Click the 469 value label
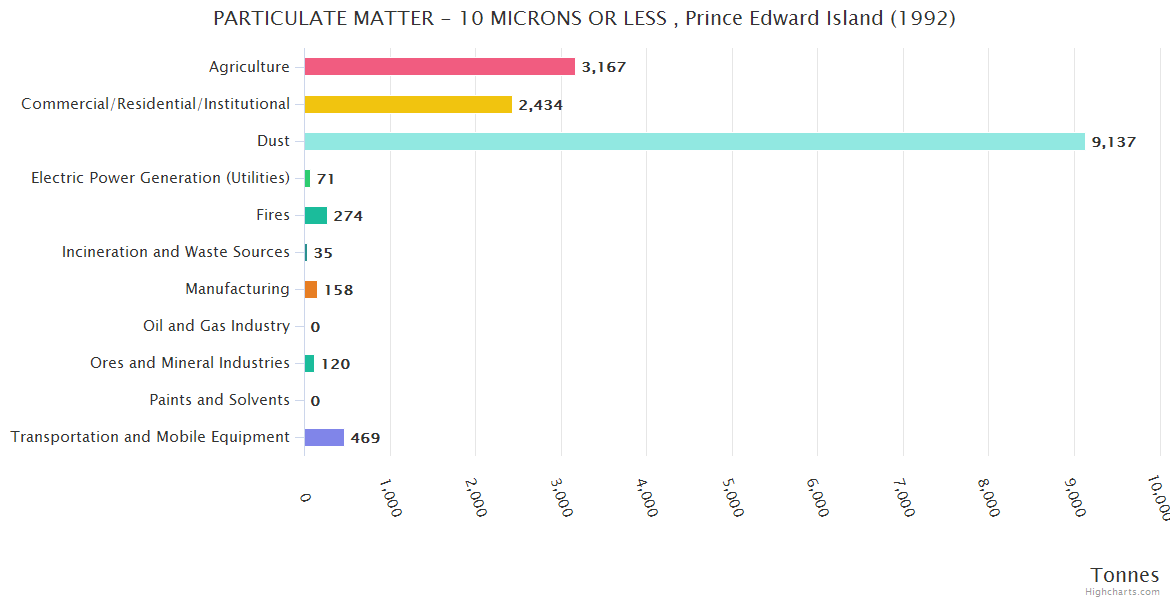The image size is (1170, 600). coord(365,438)
